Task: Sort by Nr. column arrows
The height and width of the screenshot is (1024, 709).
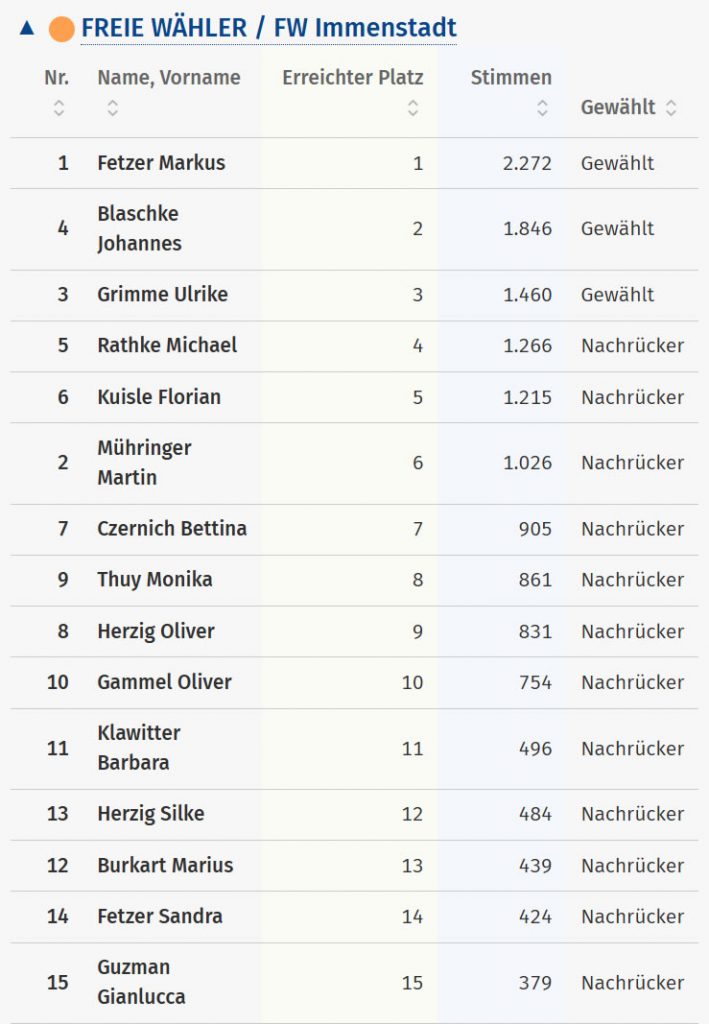Action: (x=58, y=107)
